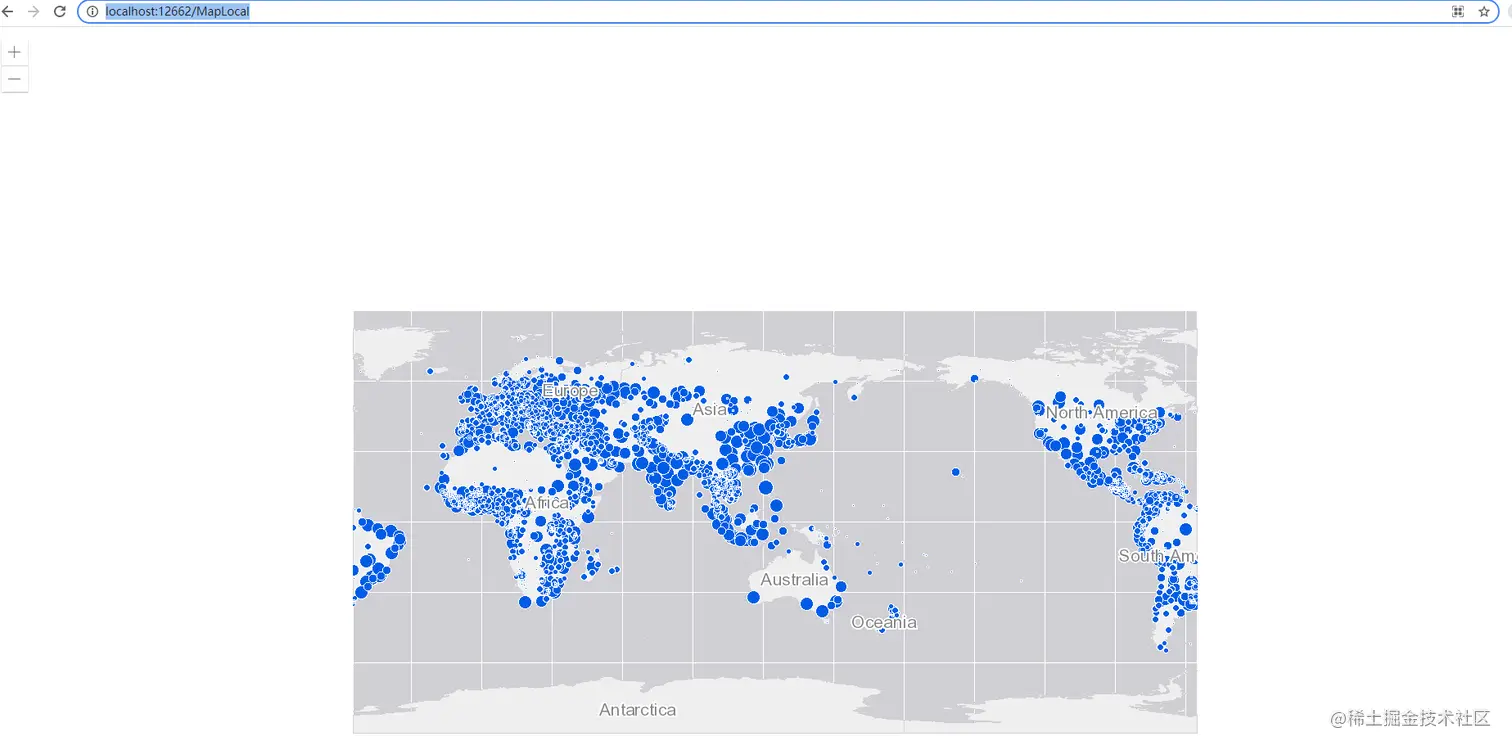Click the Australia label on the map
Image resolution: width=1512 pixels, height=750 pixels.
tap(794, 580)
